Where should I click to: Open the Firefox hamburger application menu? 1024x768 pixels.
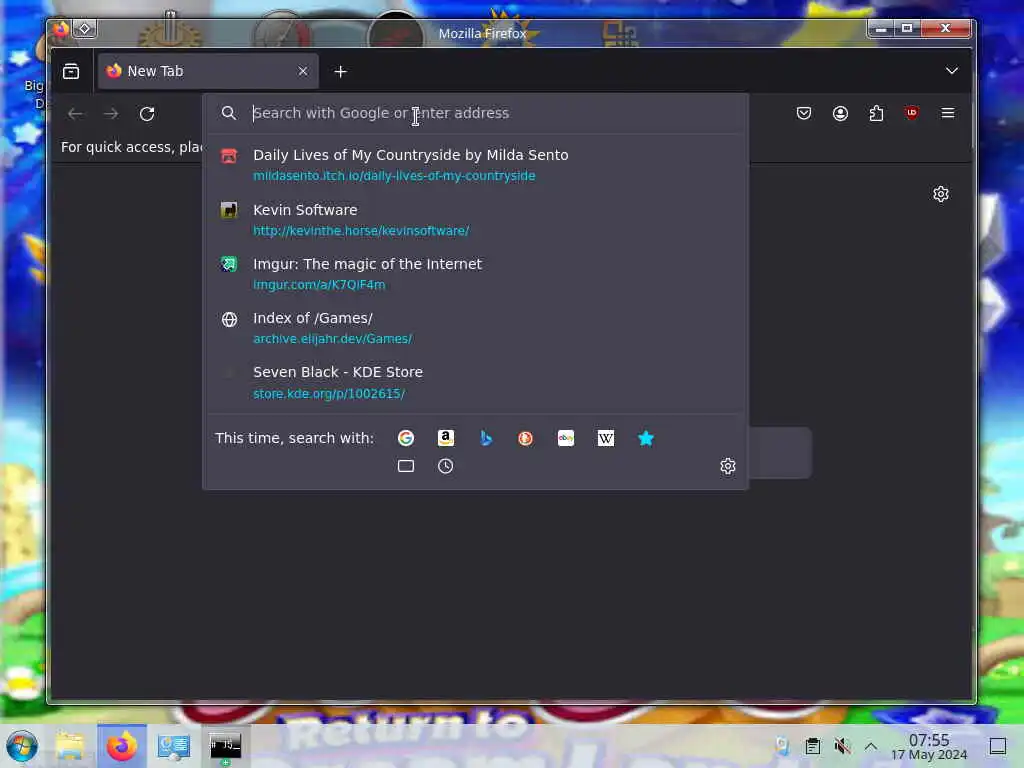[x=948, y=113]
